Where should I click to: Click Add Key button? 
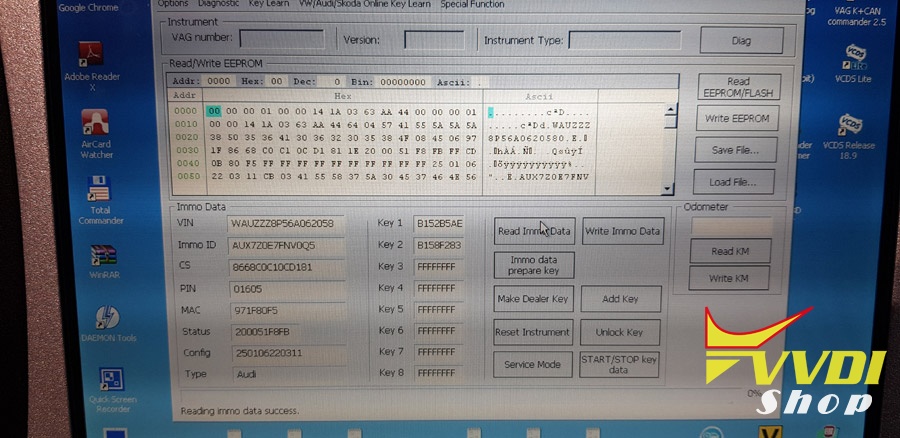[620, 299]
